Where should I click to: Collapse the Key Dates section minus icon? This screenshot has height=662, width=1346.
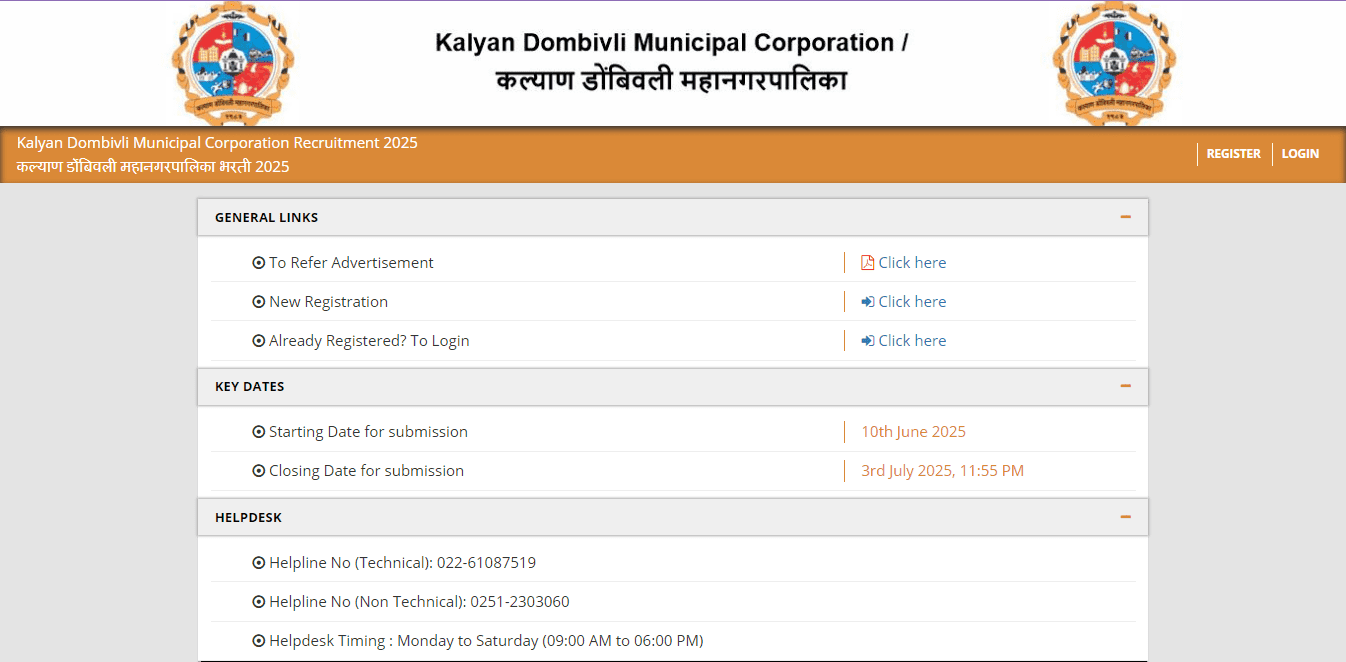click(x=1125, y=386)
